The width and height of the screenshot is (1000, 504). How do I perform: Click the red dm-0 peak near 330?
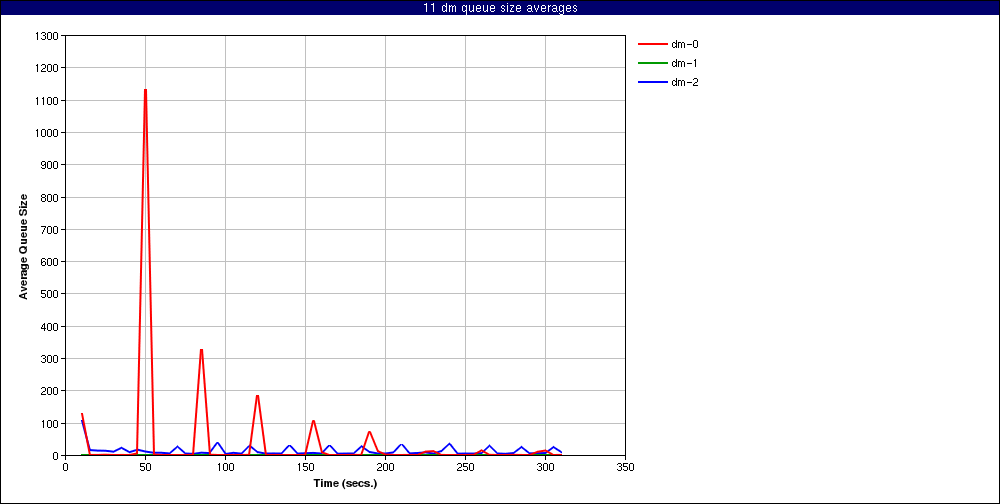pos(201,350)
